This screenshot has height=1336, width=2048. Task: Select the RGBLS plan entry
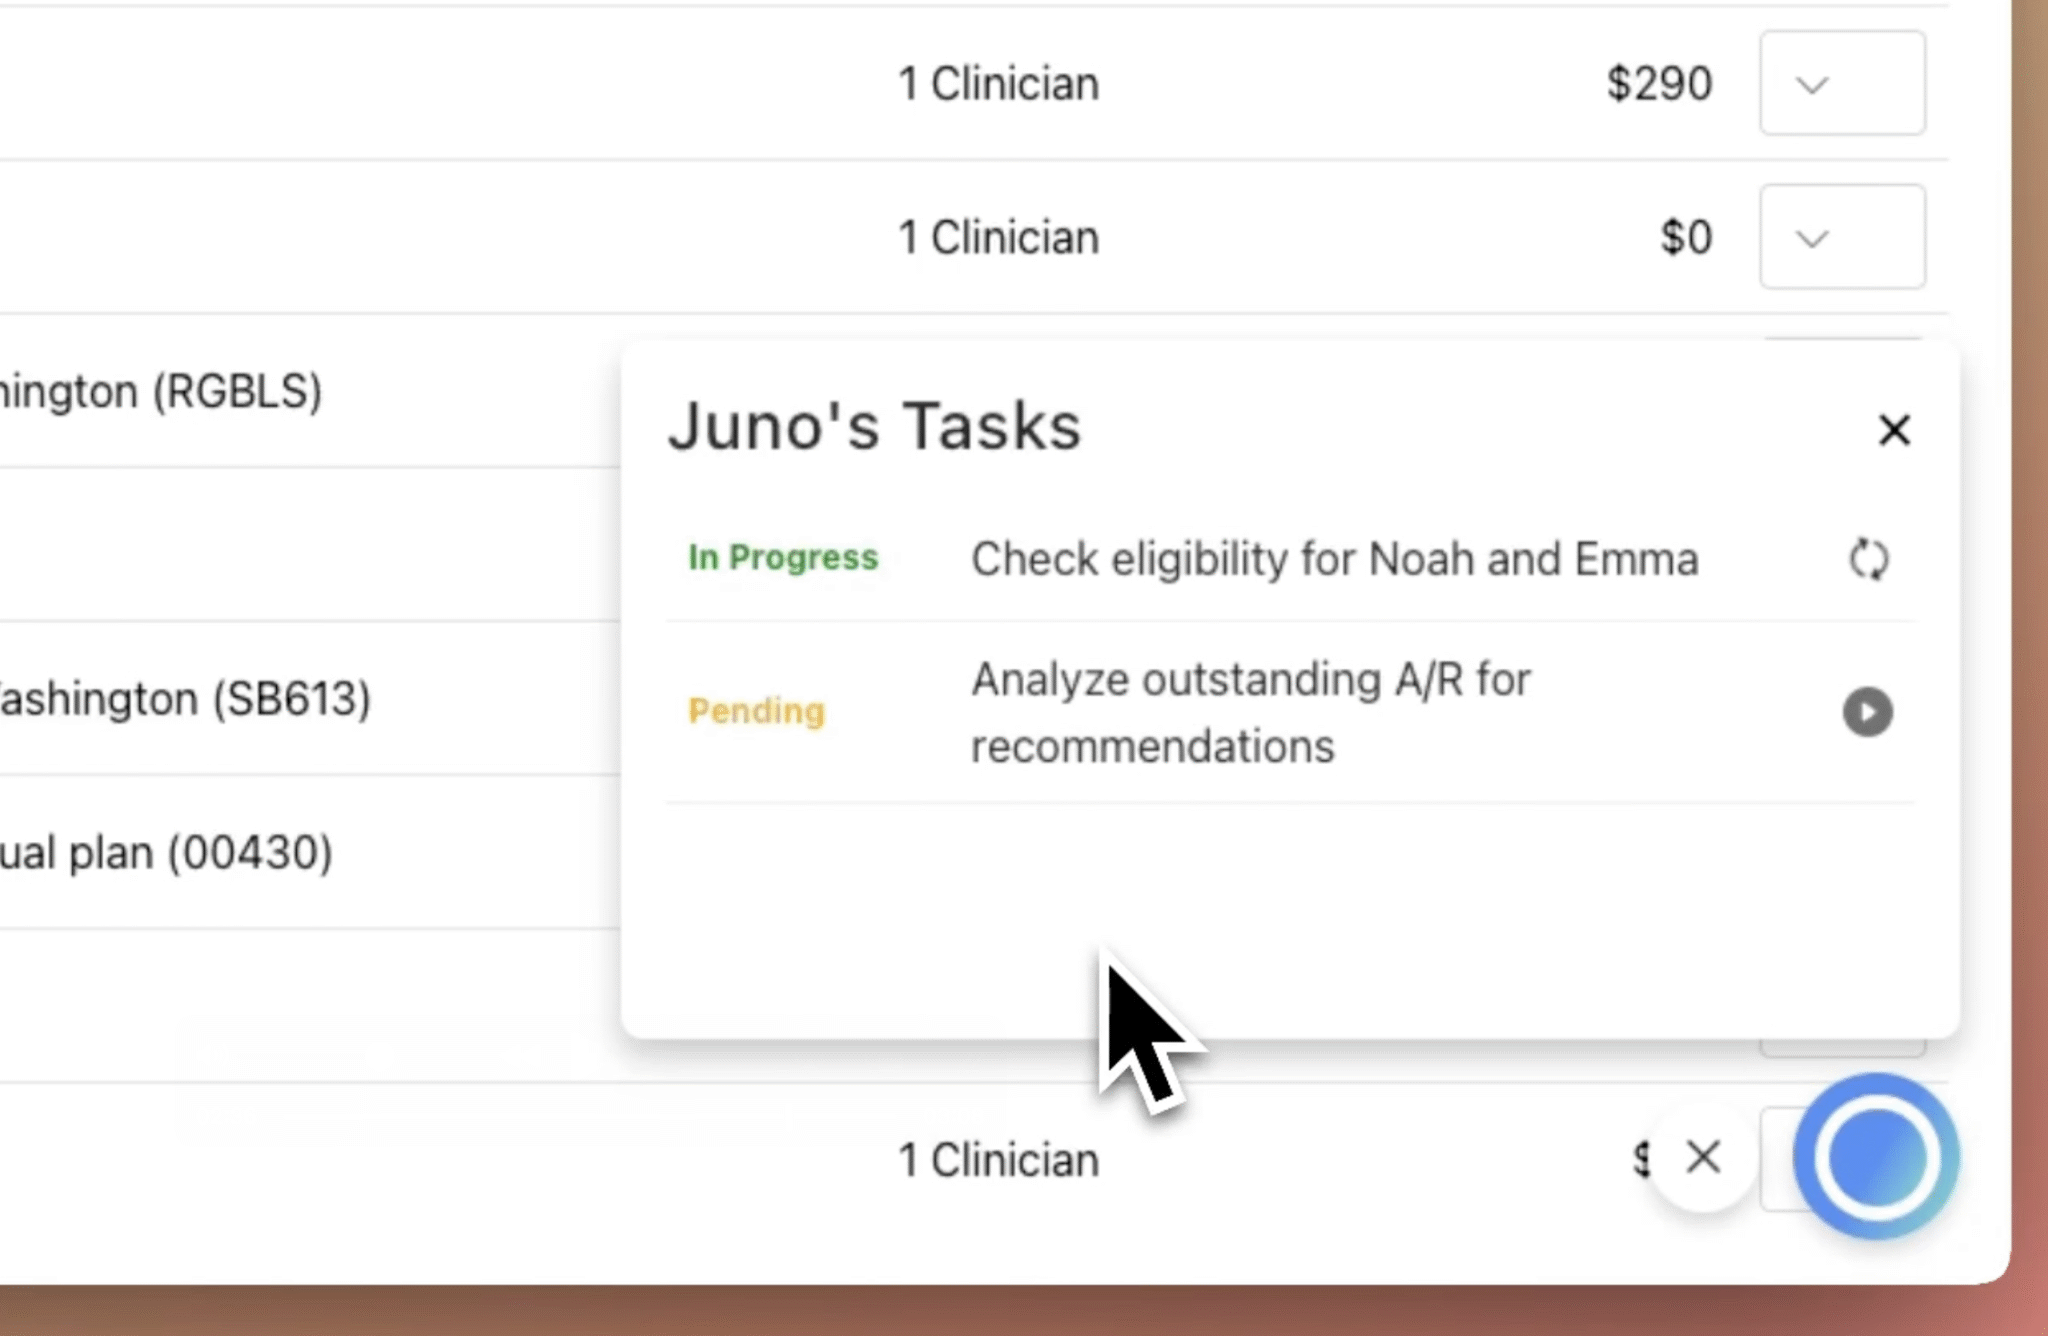[162, 391]
